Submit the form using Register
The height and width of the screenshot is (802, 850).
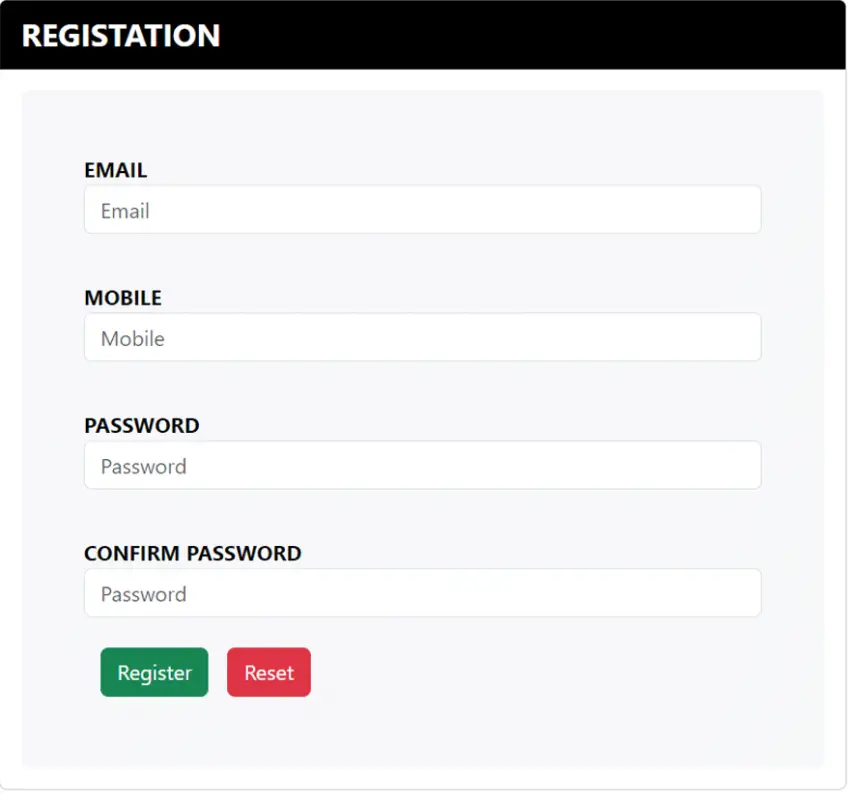coord(154,672)
